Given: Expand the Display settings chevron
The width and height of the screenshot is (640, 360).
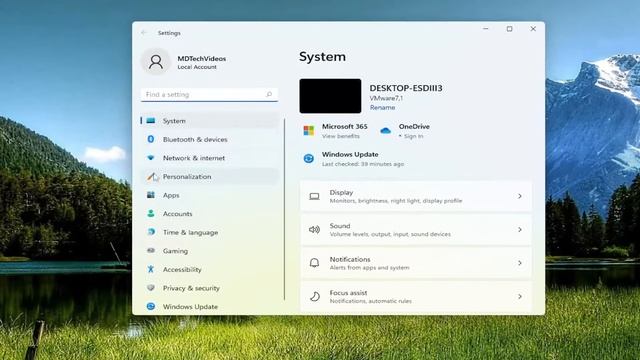Looking at the screenshot, I should pos(520,196).
